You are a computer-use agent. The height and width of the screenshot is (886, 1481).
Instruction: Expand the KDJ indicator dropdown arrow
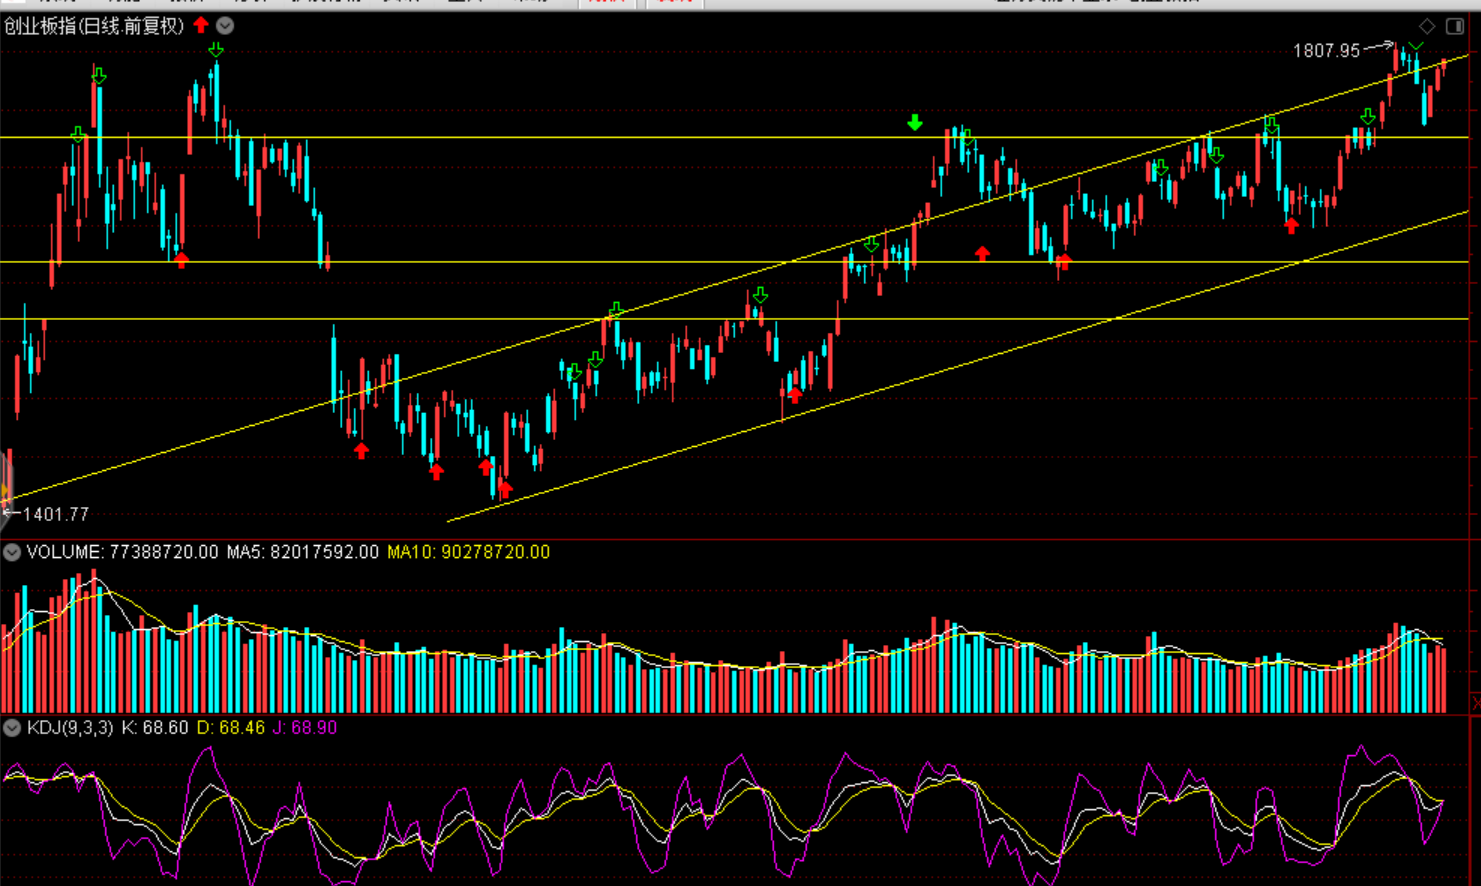[12, 728]
